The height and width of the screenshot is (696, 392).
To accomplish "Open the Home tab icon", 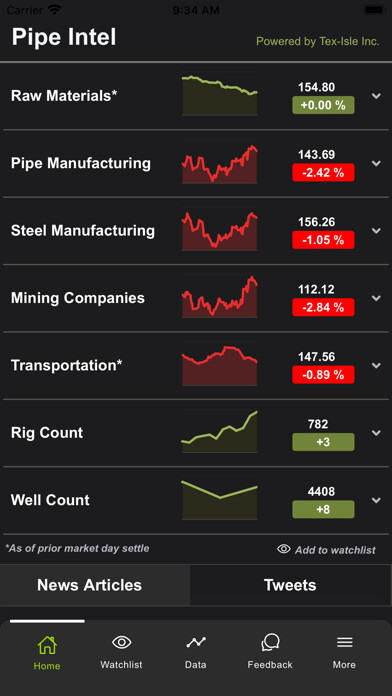I will (47, 645).
